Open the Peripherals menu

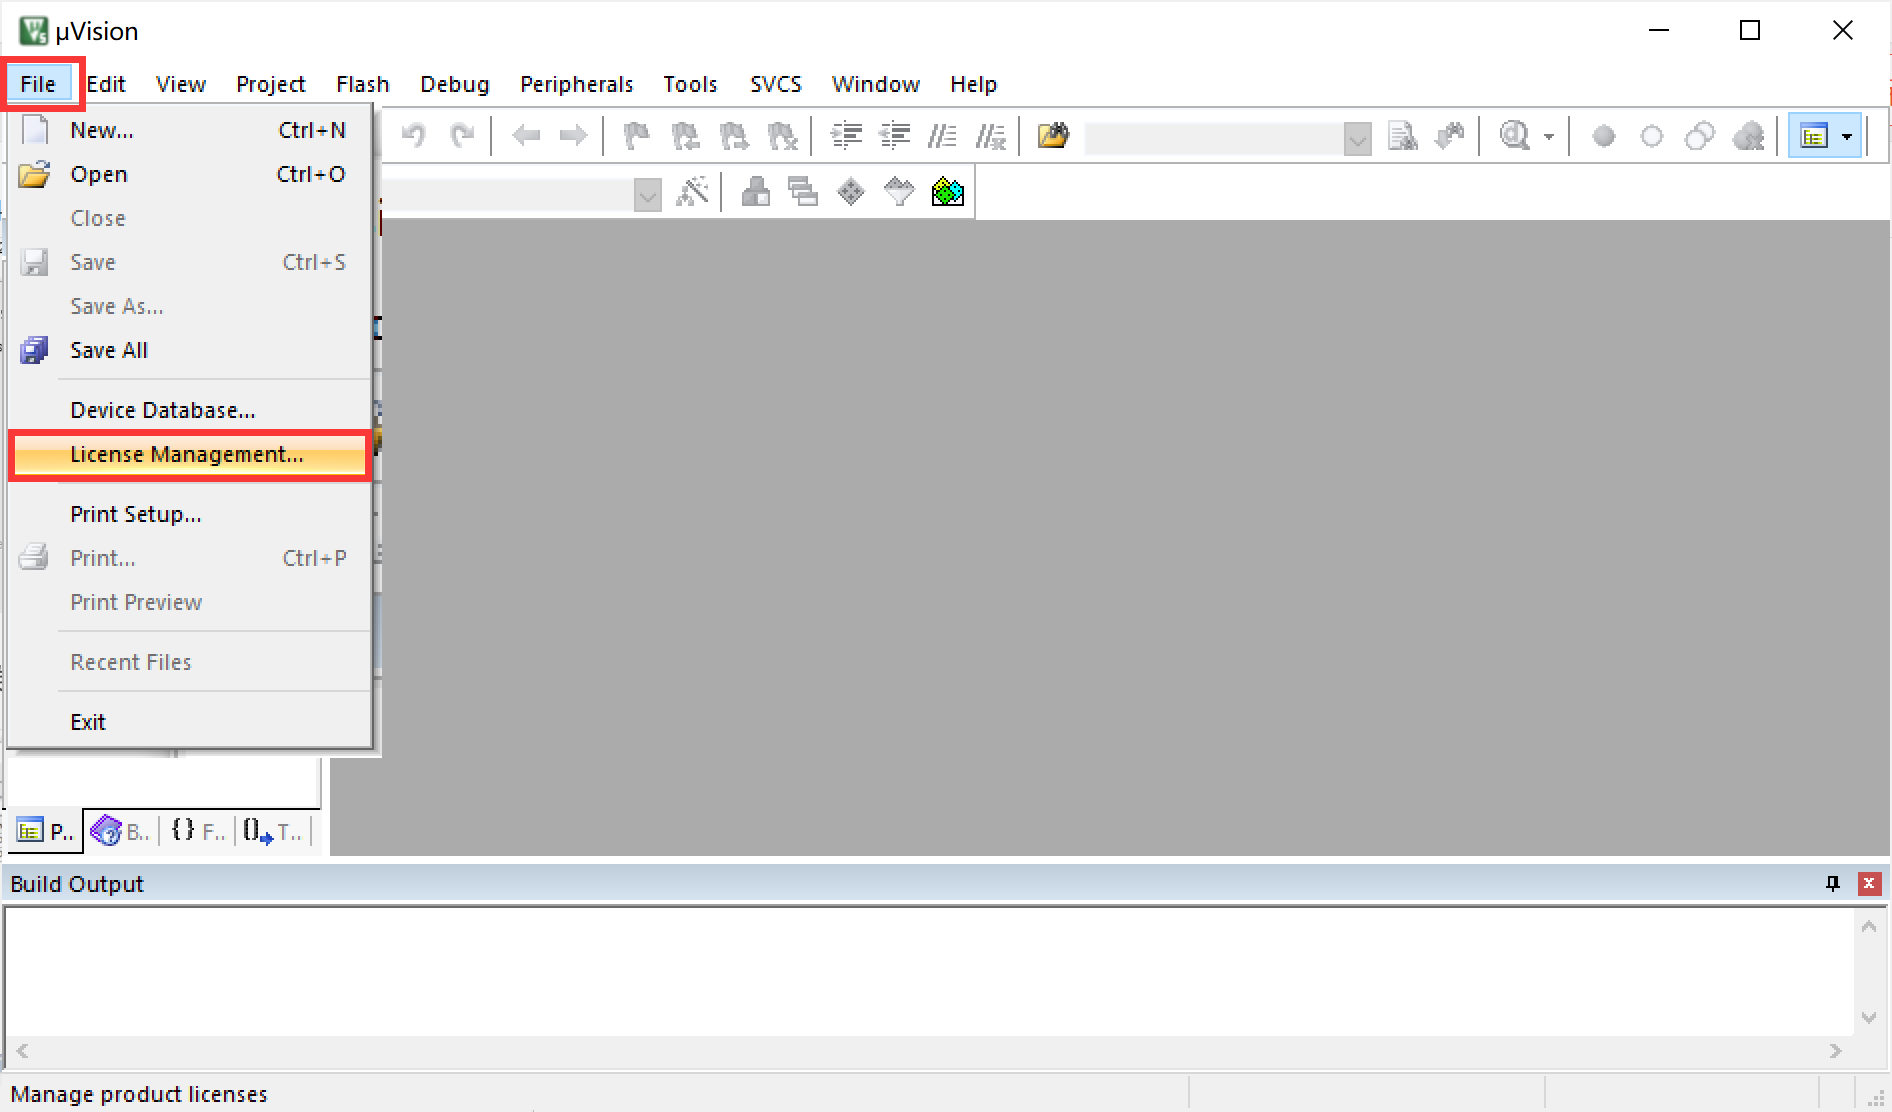pos(577,84)
